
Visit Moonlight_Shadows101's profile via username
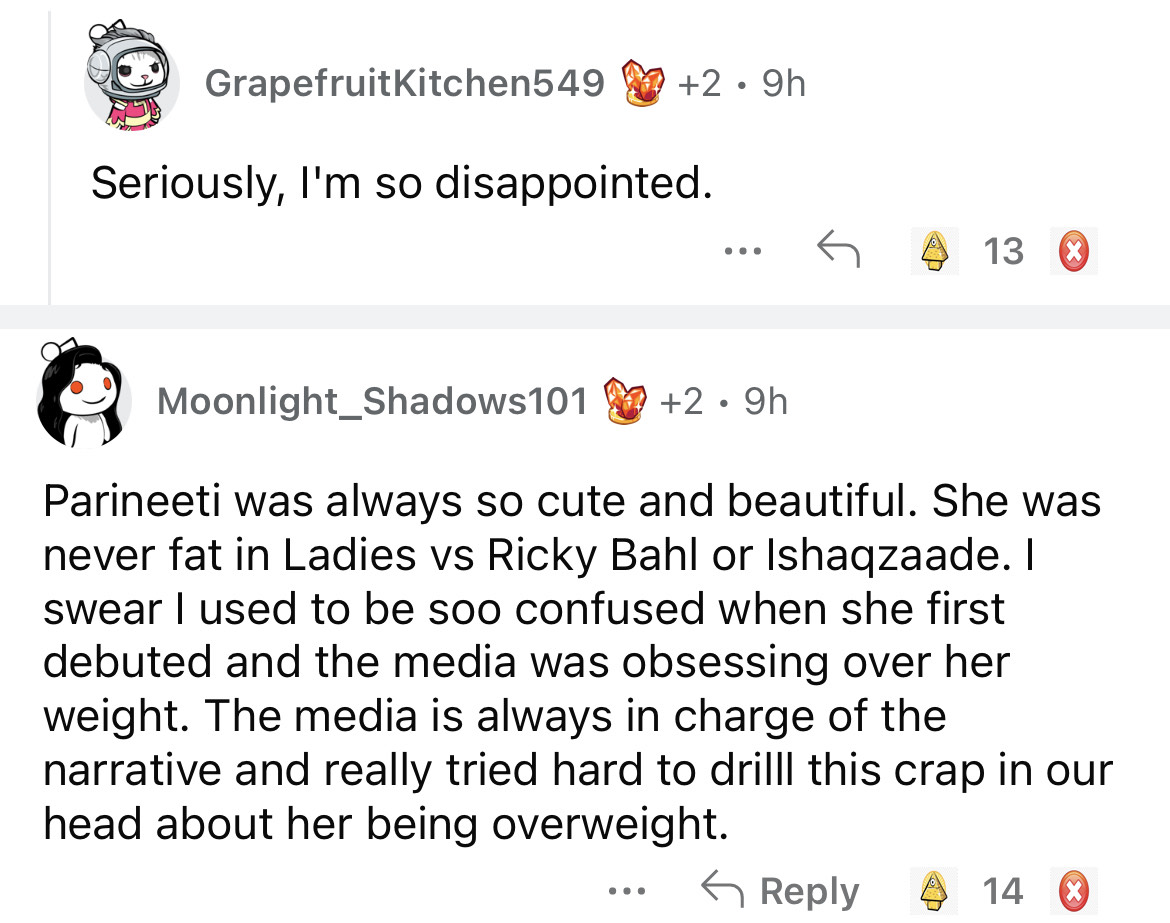372,402
